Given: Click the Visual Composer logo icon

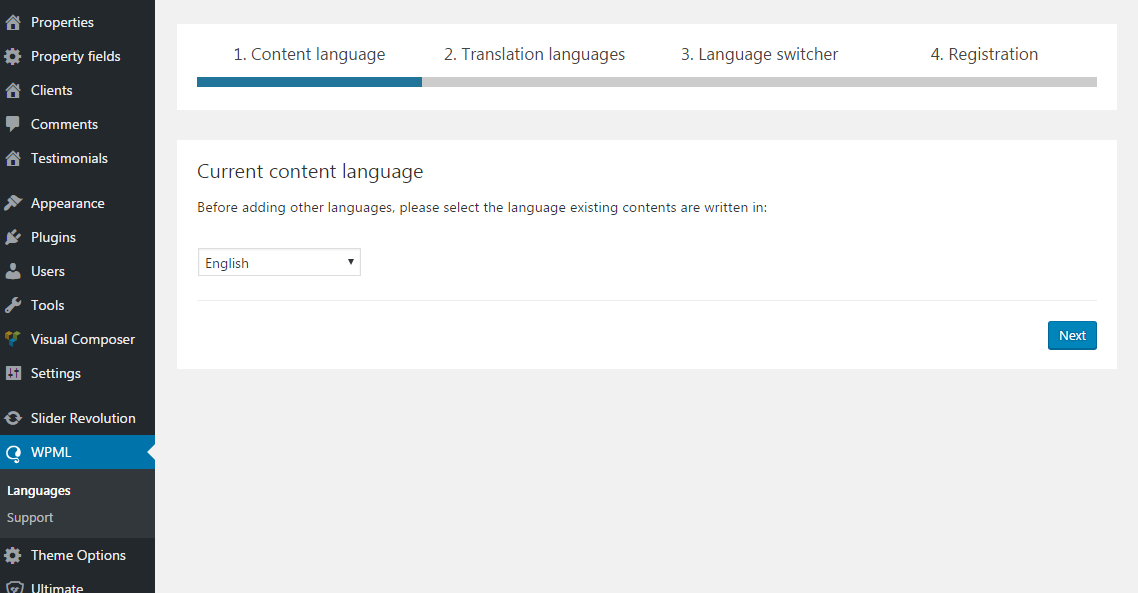Looking at the screenshot, I should pyautogui.click(x=13, y=339).
